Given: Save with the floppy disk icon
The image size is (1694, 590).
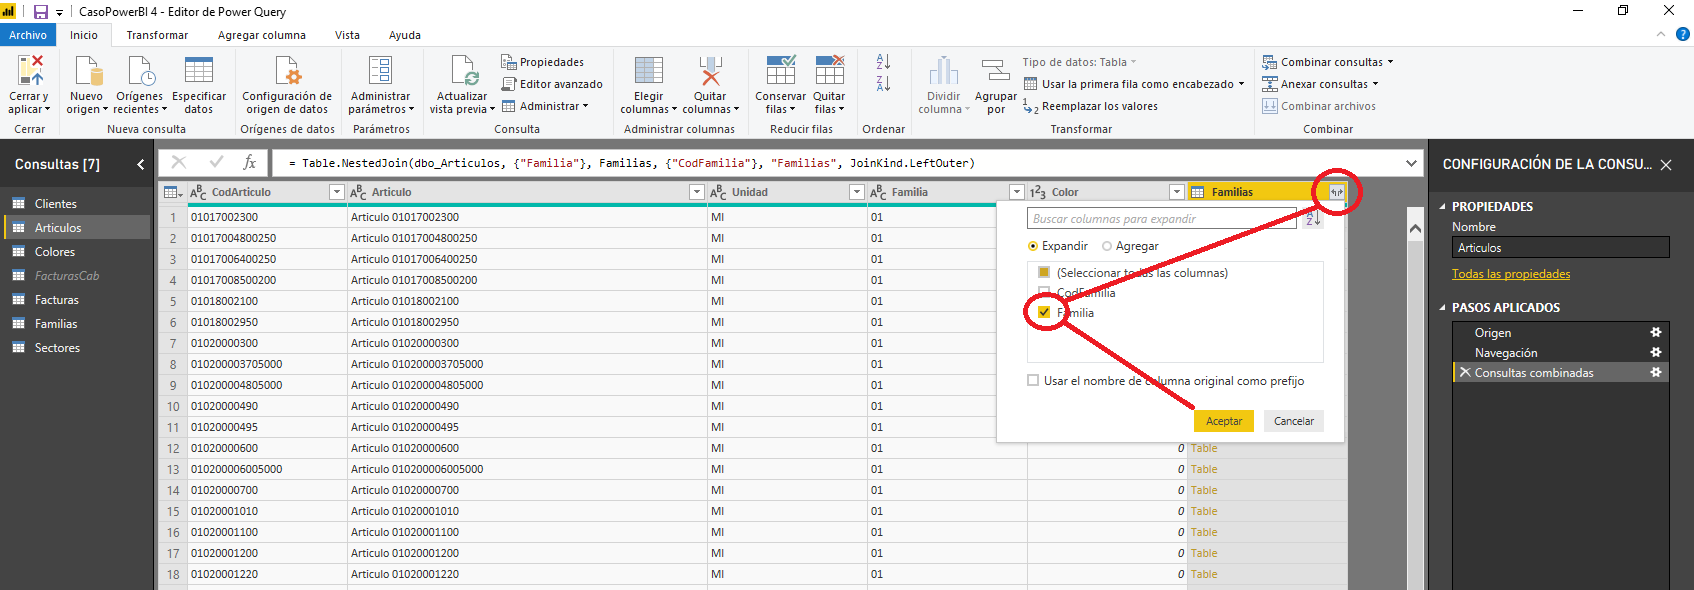Looking at the screenshot, I should pyautogui.click(x=41, y=12).
